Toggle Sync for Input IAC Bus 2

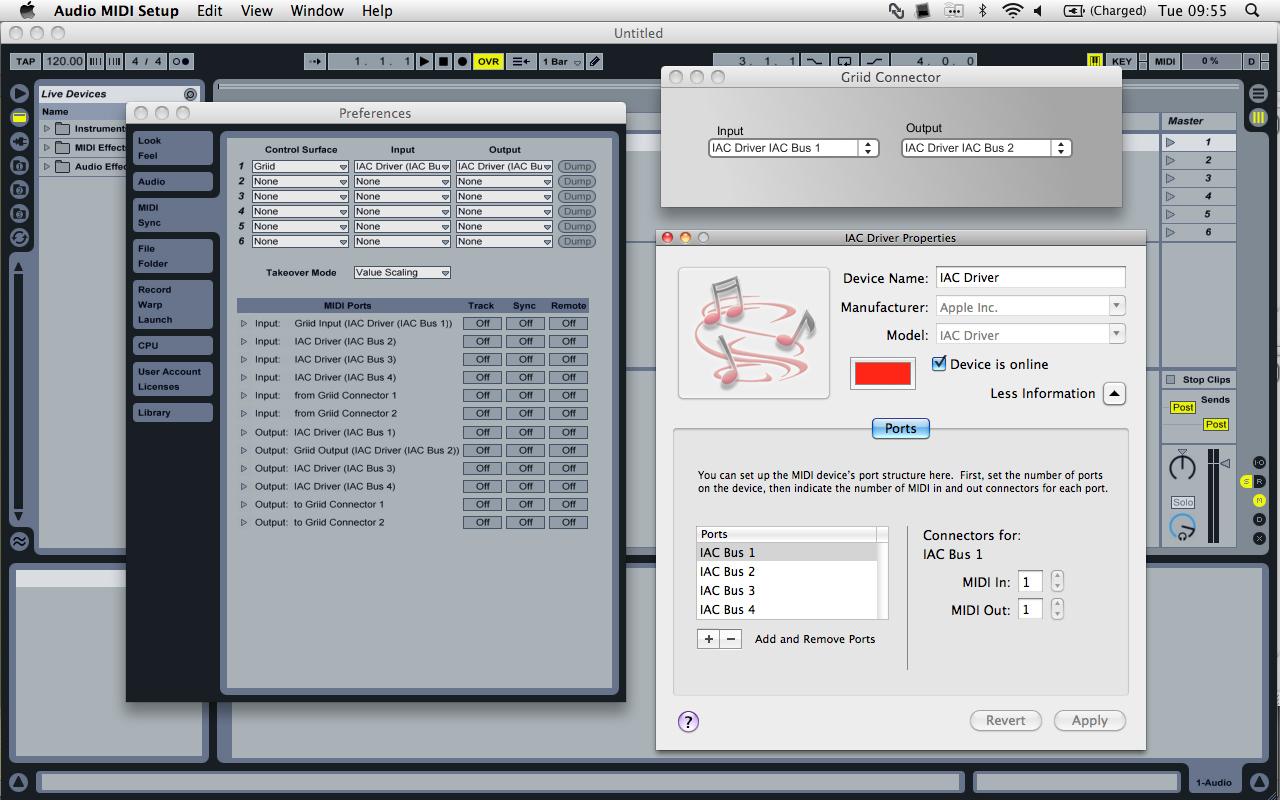525,342
